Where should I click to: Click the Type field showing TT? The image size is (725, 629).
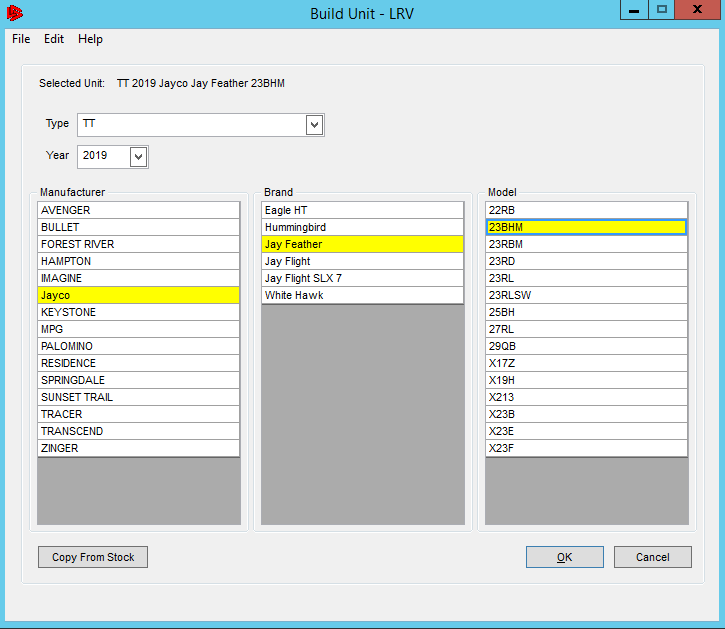201,125
